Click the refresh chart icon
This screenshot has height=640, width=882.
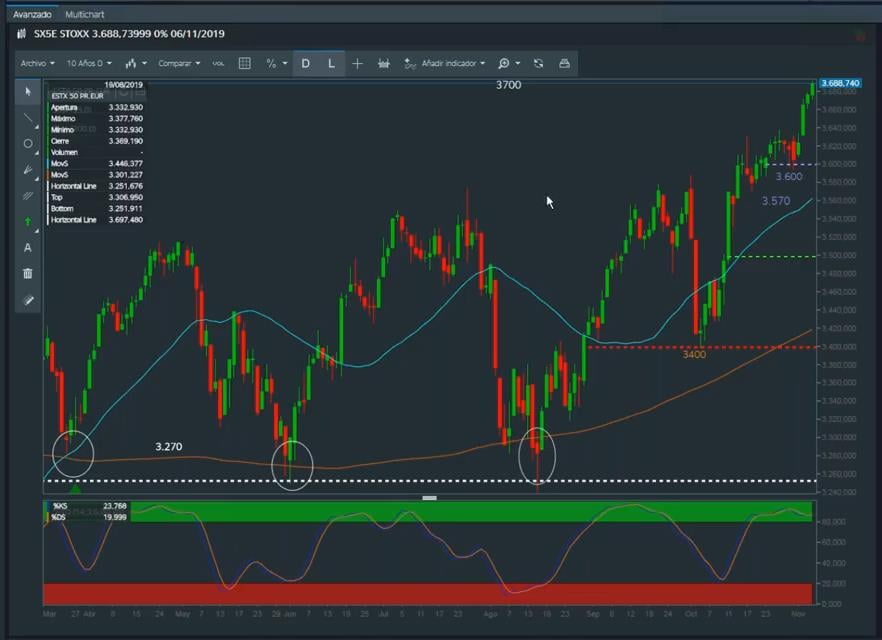[538, 64]
